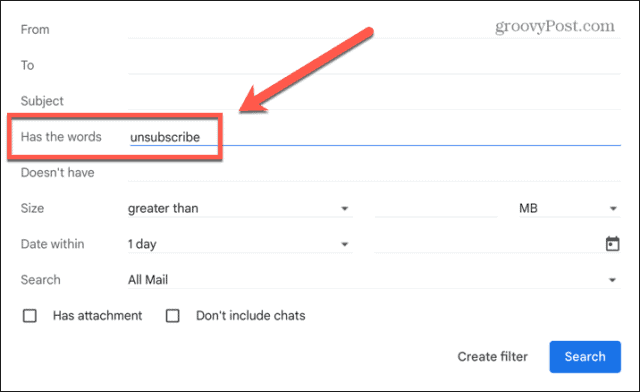Expand the Date within '1 day' dropdown
The height and width of the screenshot is (392, 640).
click(x=240, y=244)
